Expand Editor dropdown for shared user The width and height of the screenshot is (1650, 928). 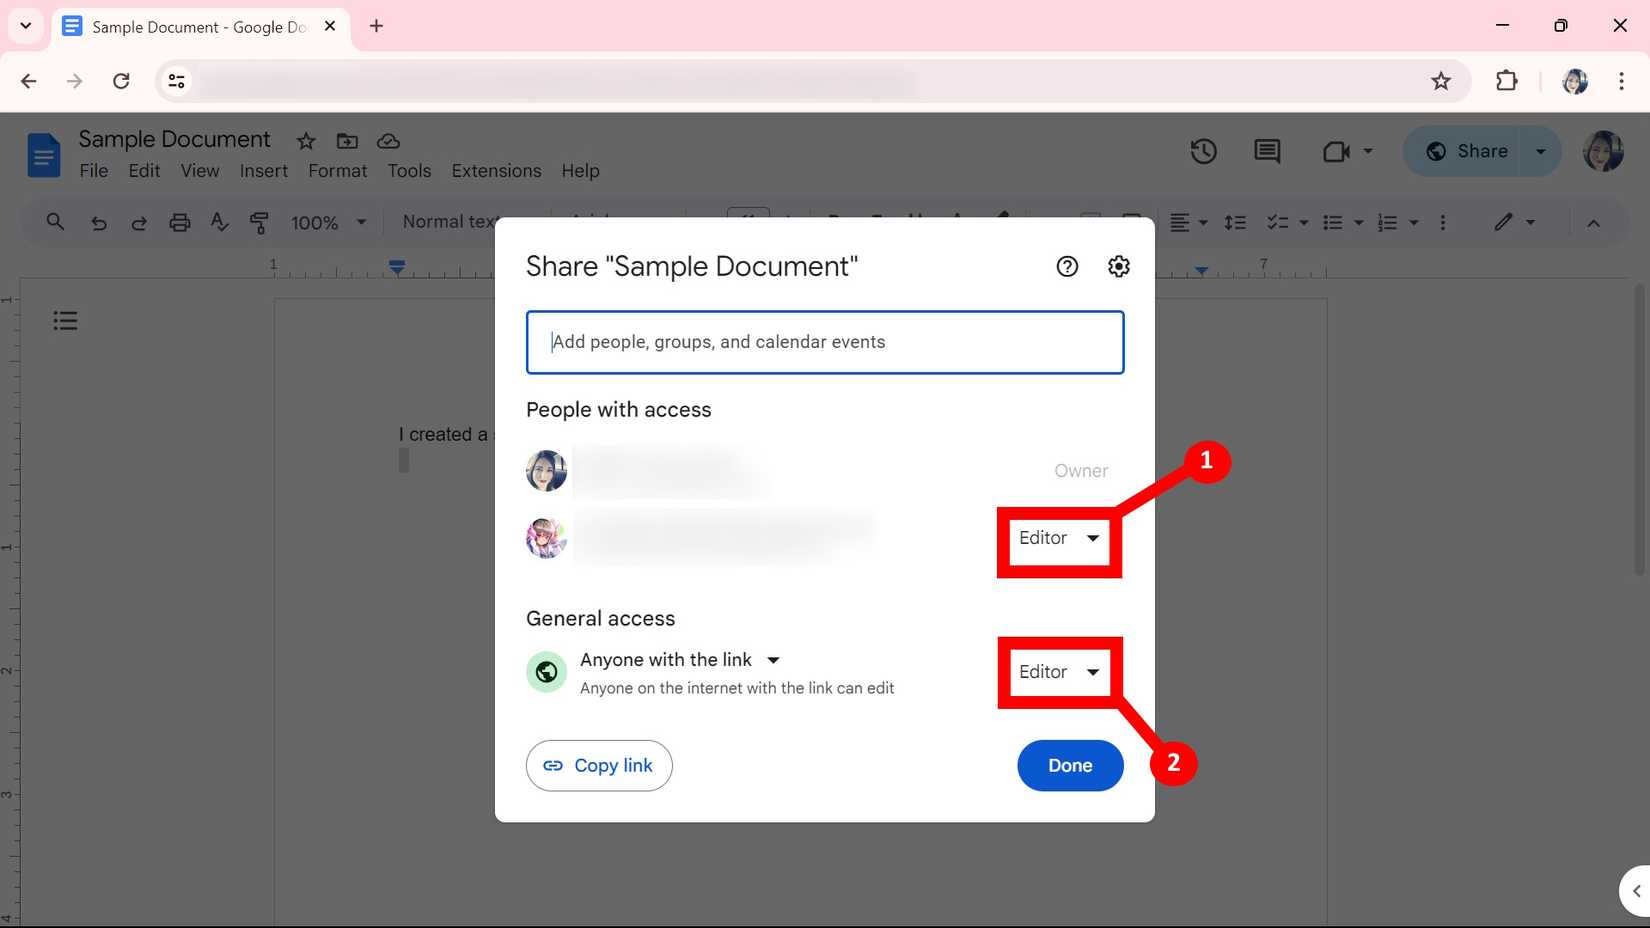(1059, 538)
